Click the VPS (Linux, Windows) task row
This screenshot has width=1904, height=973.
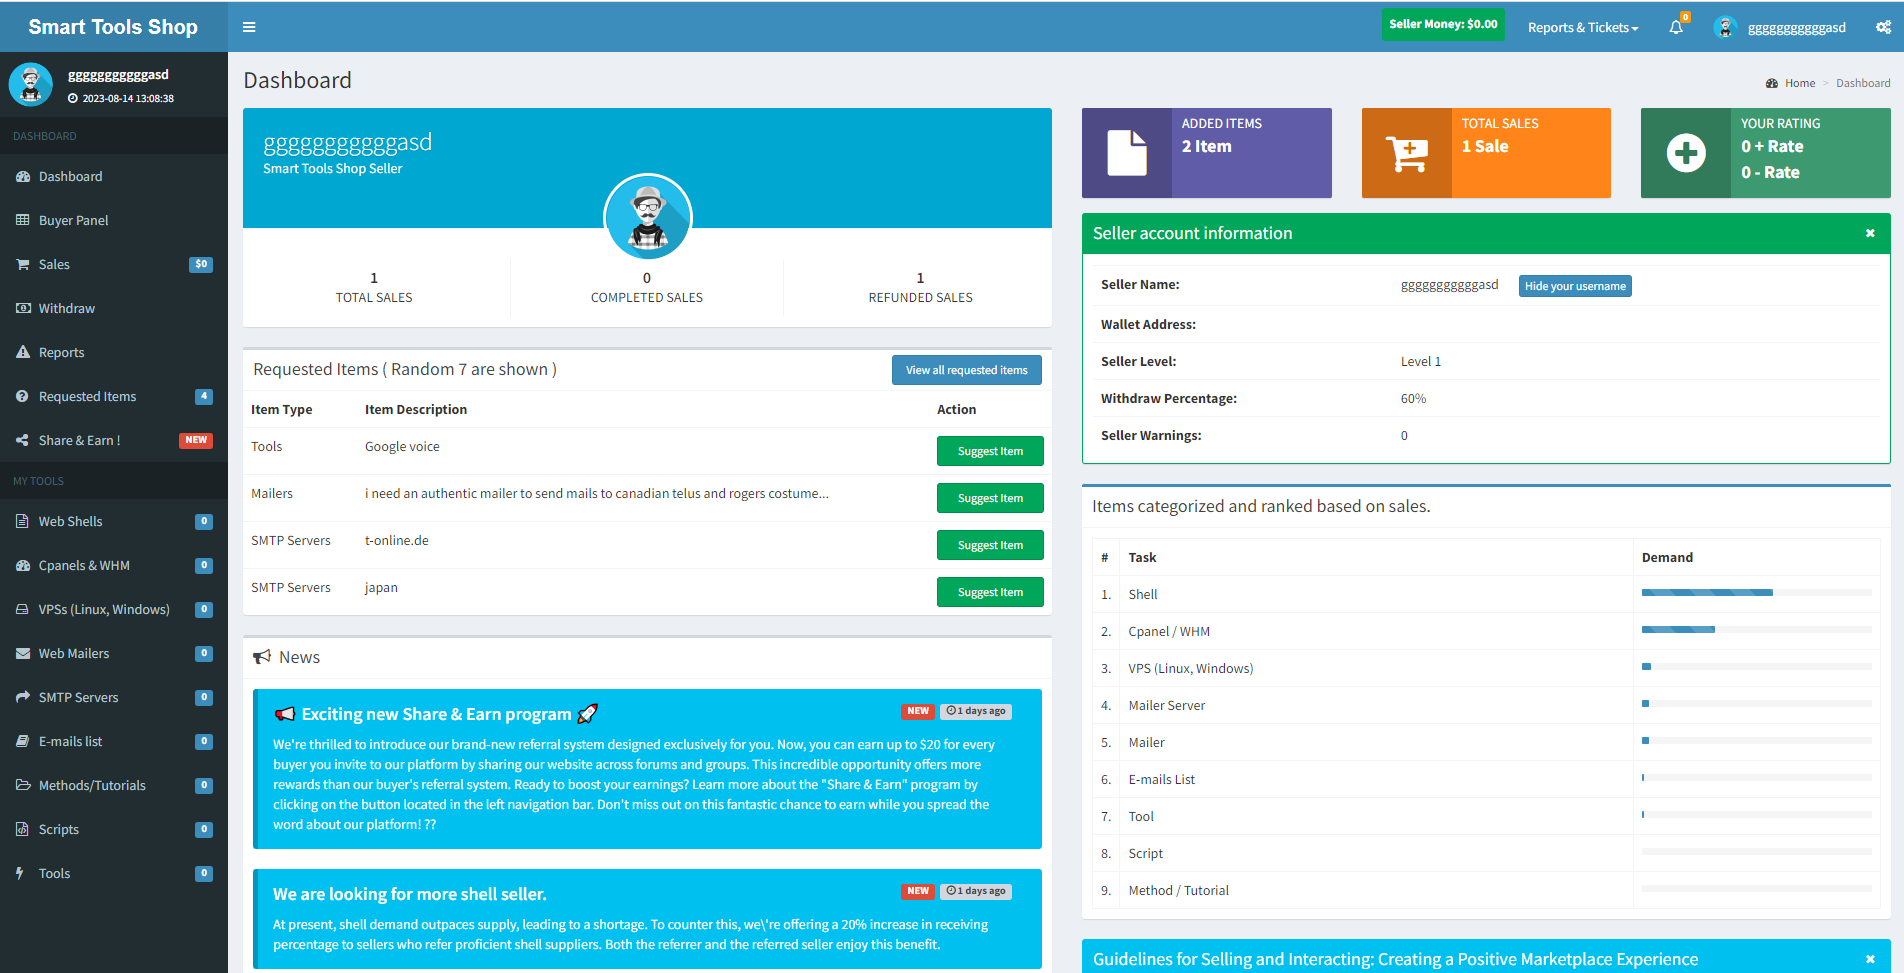(x=1486, y=668)
